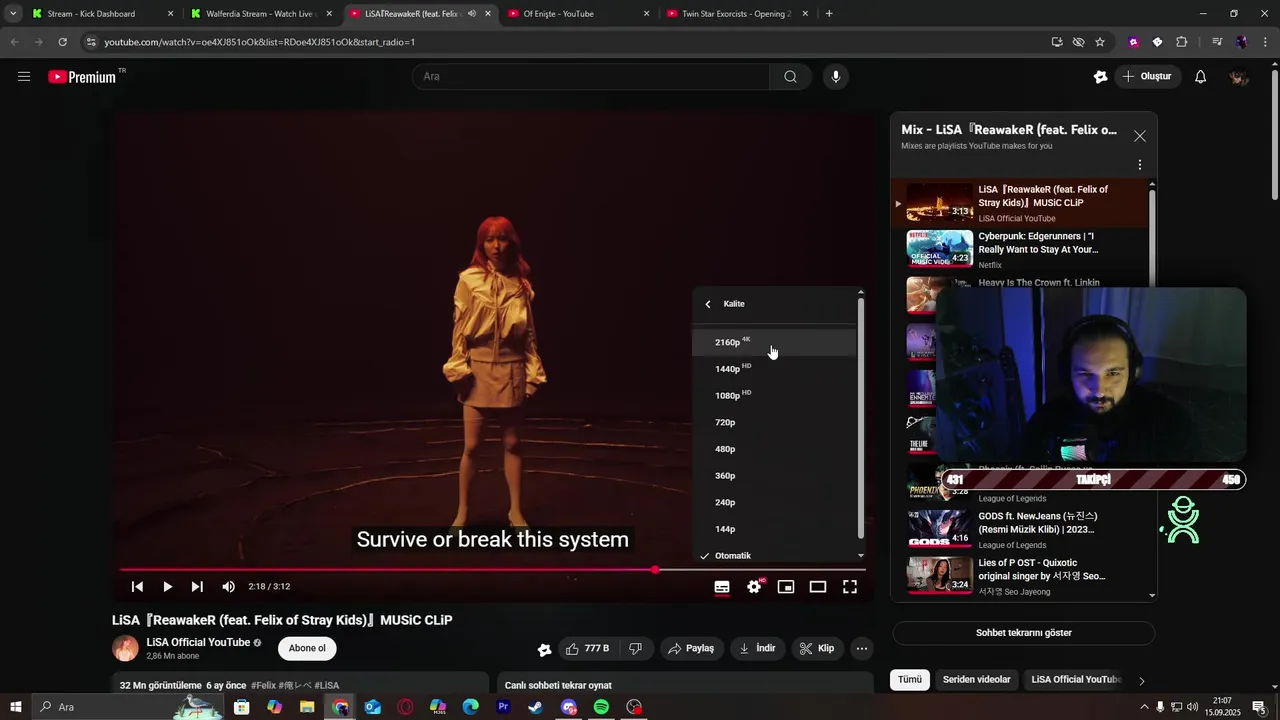
Task: Select the Tümü filter chip
Action: [910, 680]
